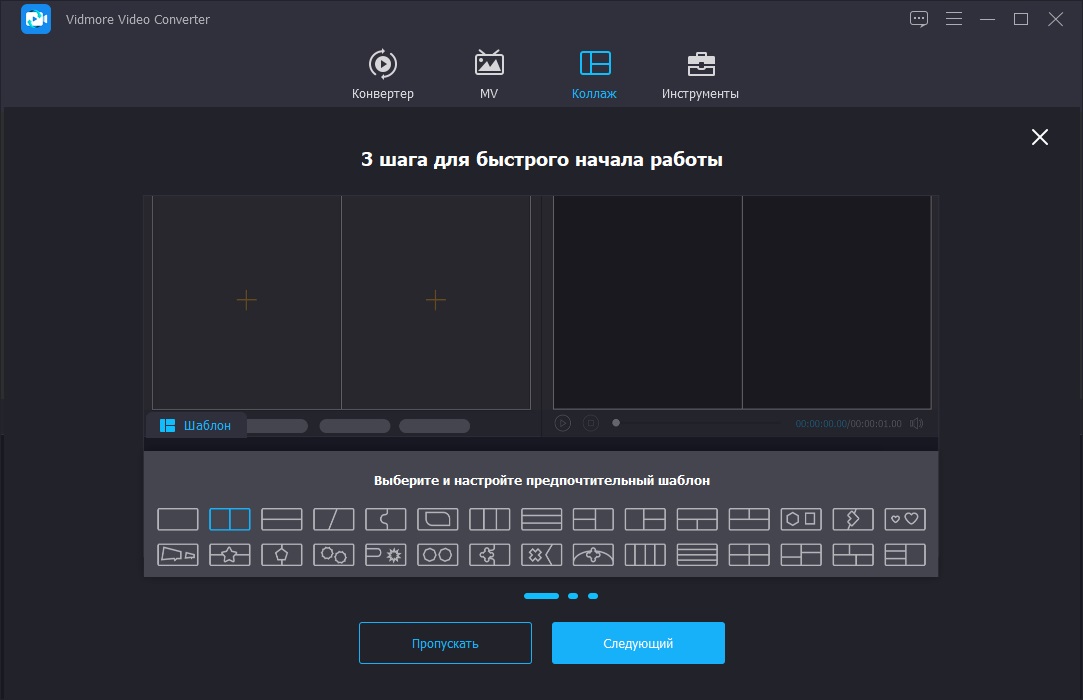Select the two circles collage template
Image resolution: width=1083 pixels, height=700 pixels.
pyautogui.click(x=437, y=554)
